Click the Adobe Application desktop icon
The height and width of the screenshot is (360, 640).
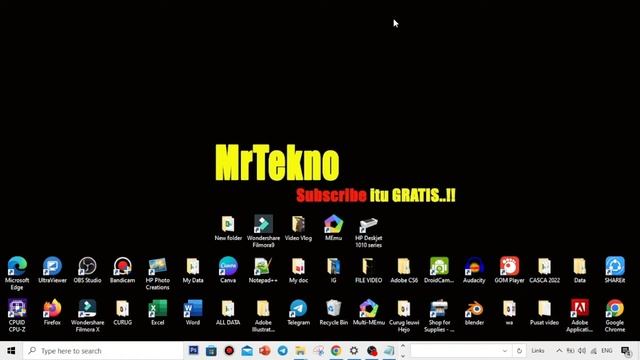click(580, 315)
